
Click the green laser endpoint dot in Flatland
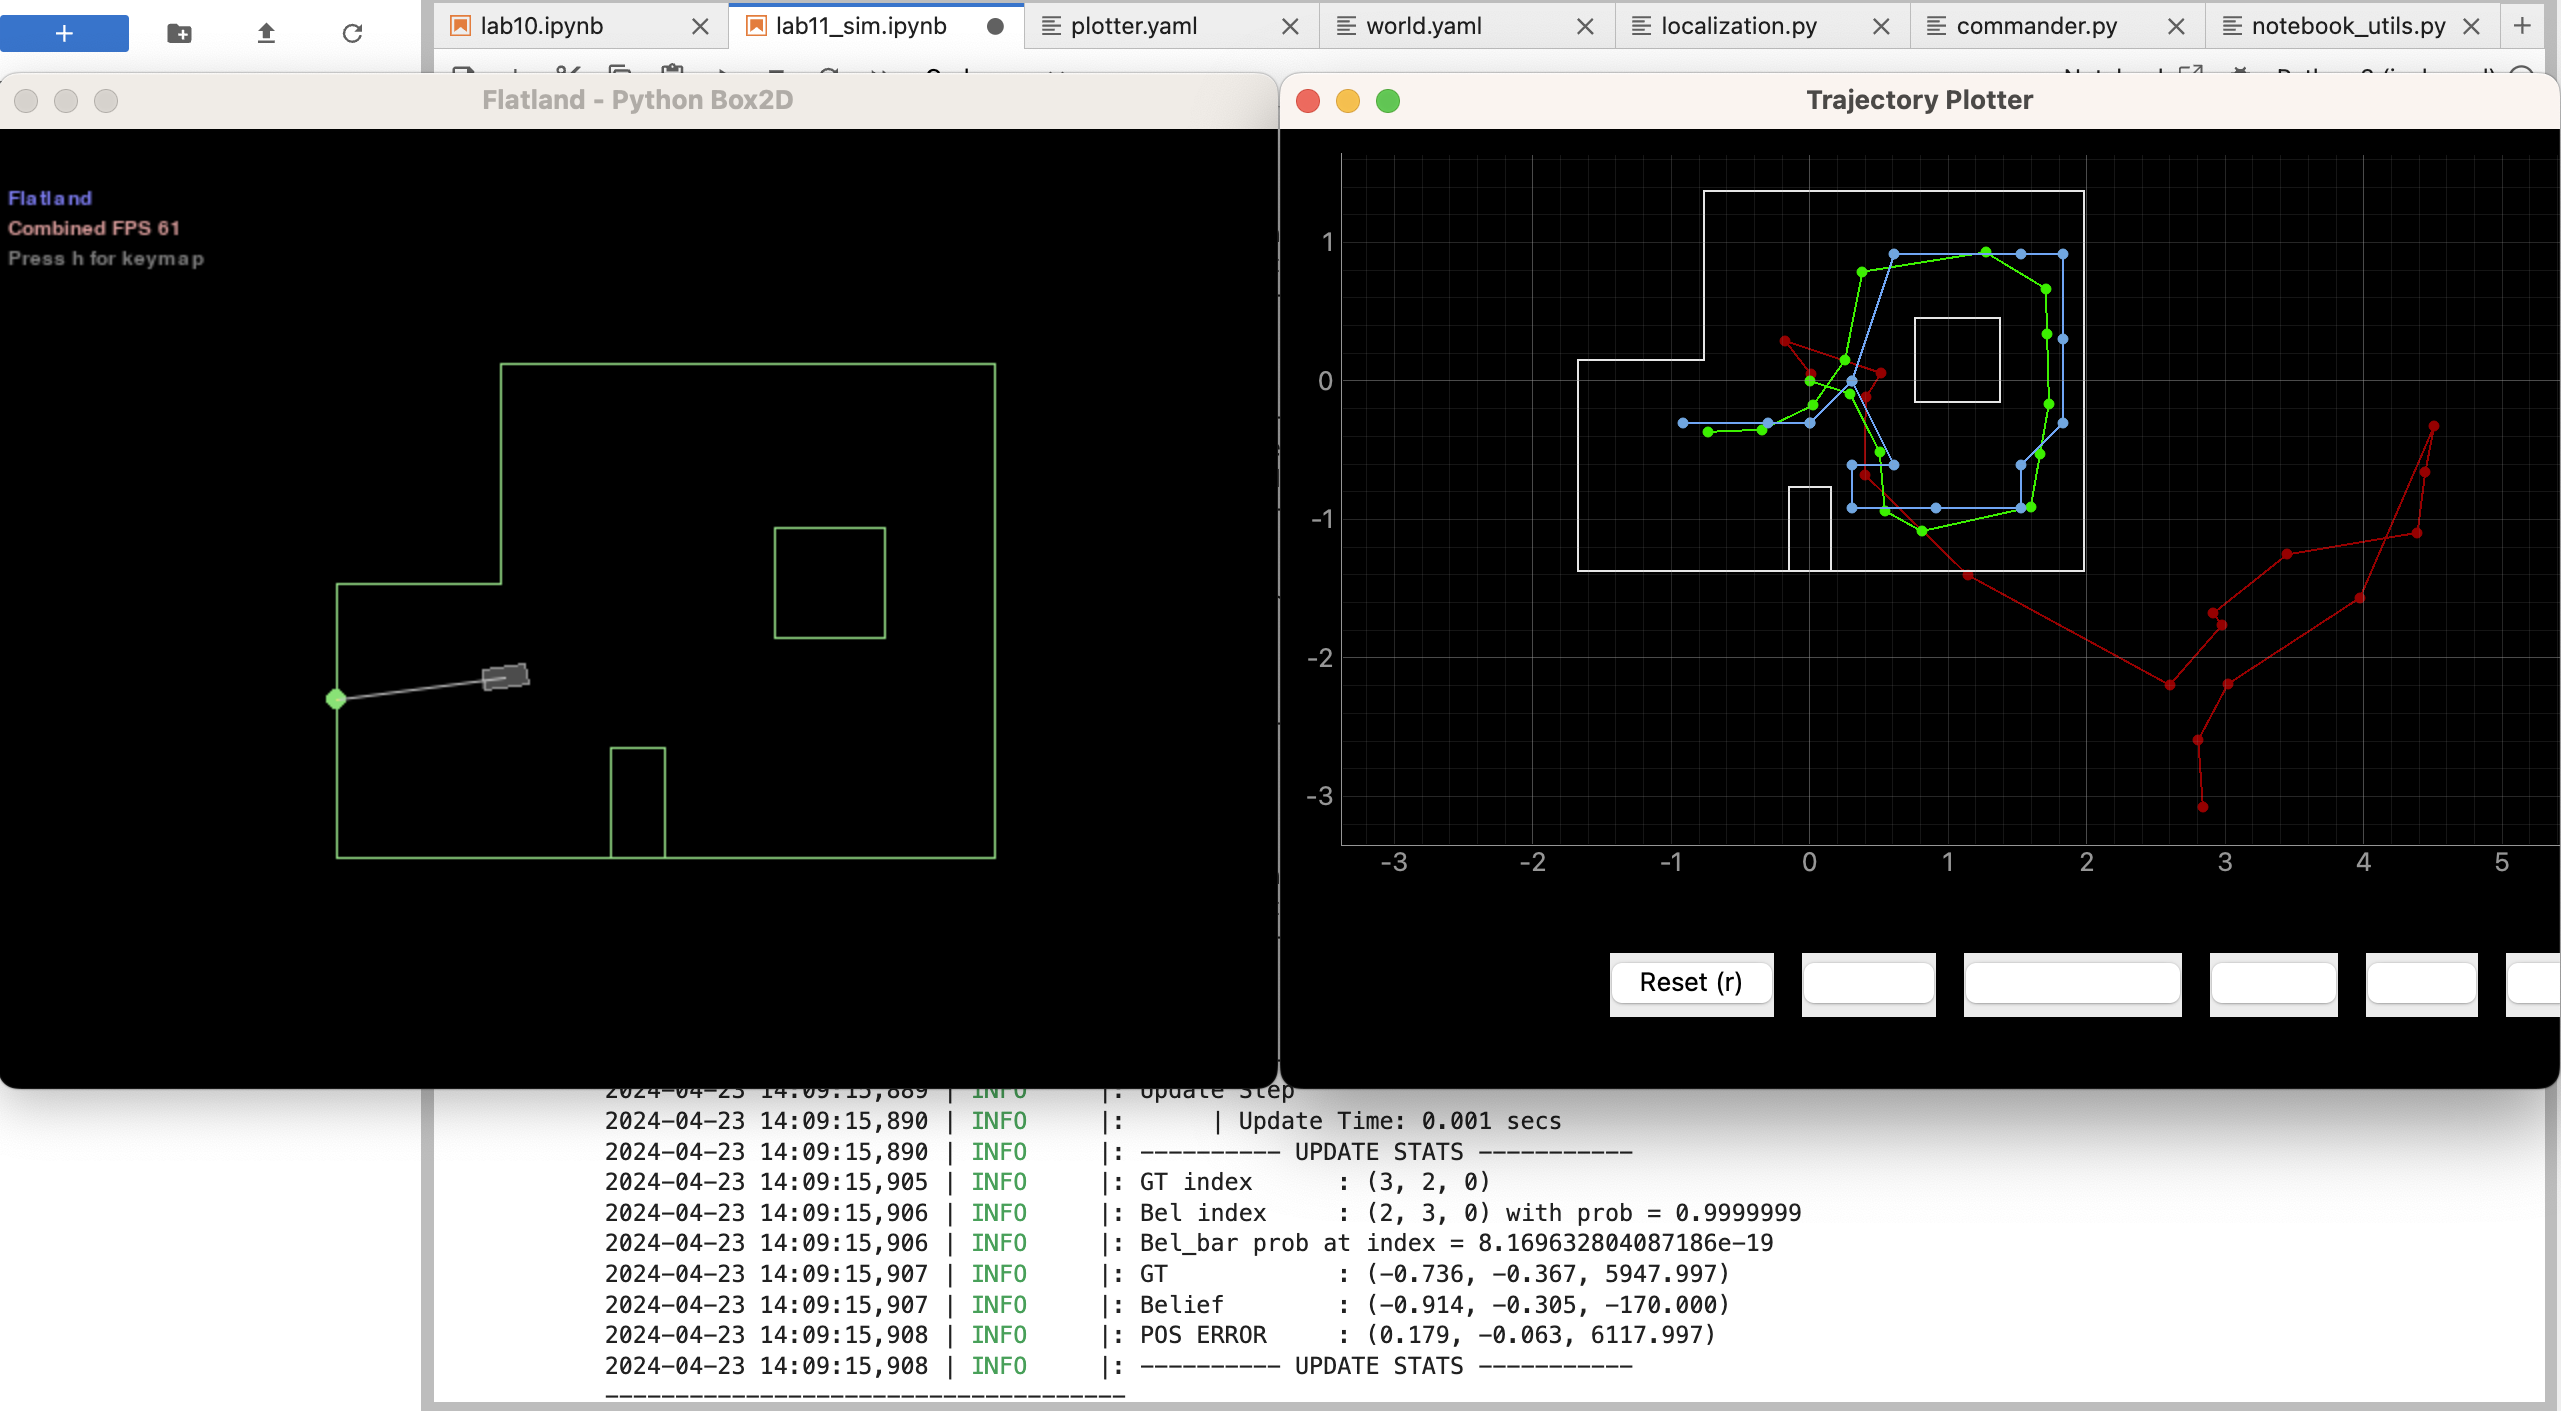pos(336,699)
